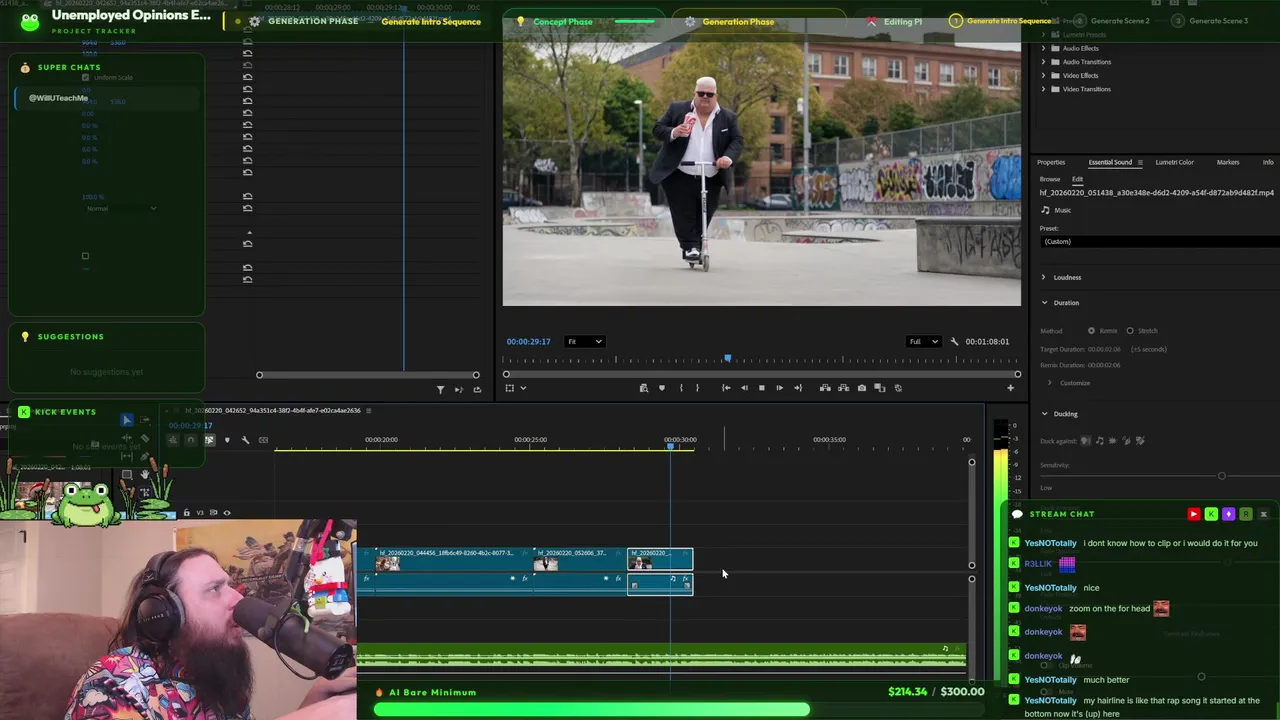Select the Hand tool in Tools panel

145,474
